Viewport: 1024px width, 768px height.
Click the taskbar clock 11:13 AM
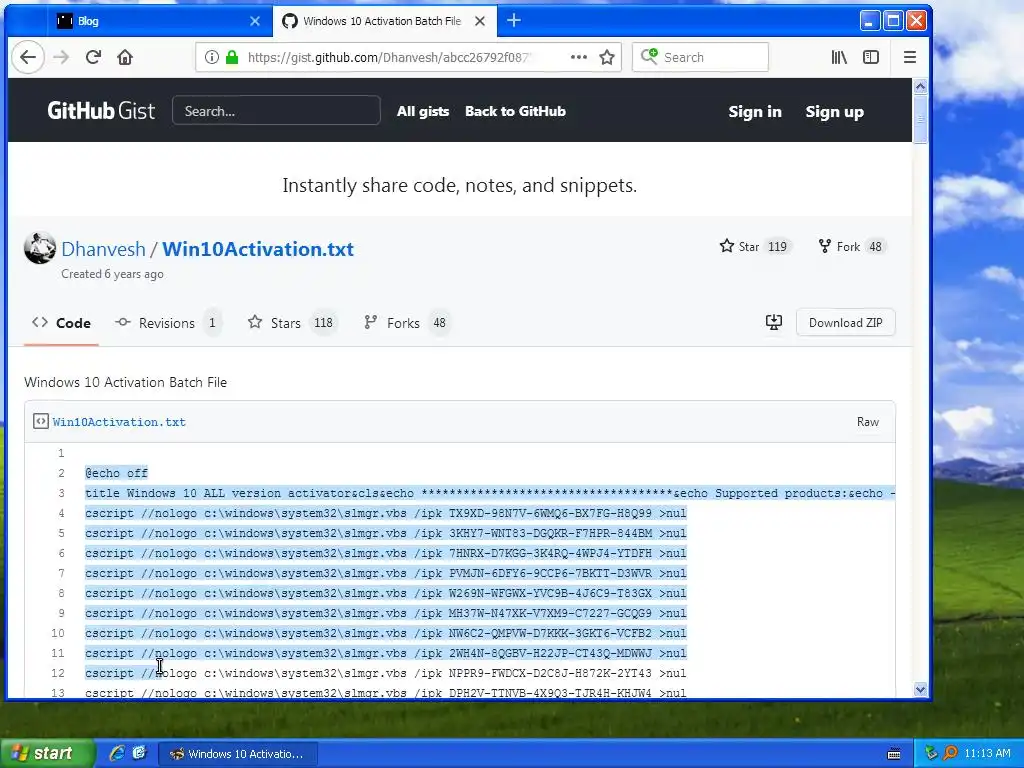987,753
